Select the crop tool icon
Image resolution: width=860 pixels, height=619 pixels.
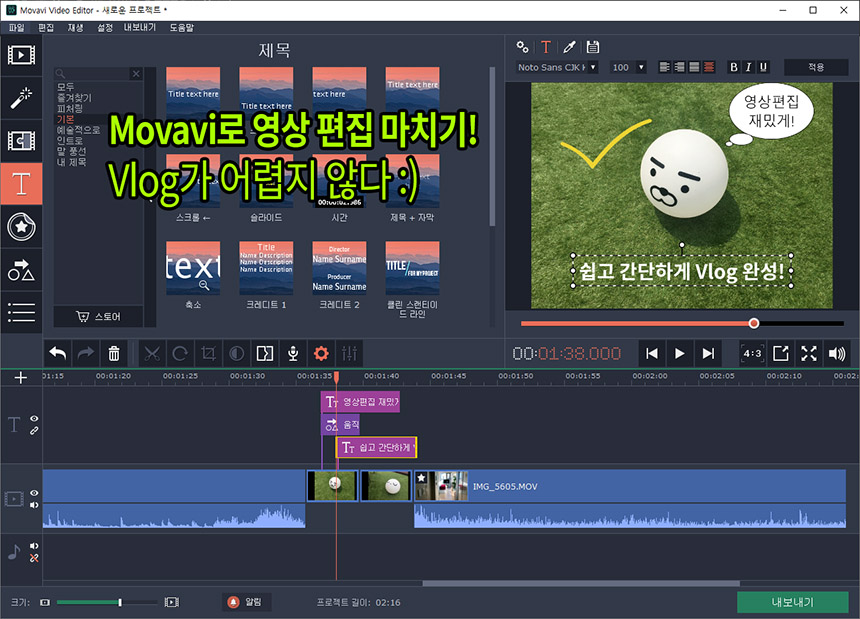(208, 354)
